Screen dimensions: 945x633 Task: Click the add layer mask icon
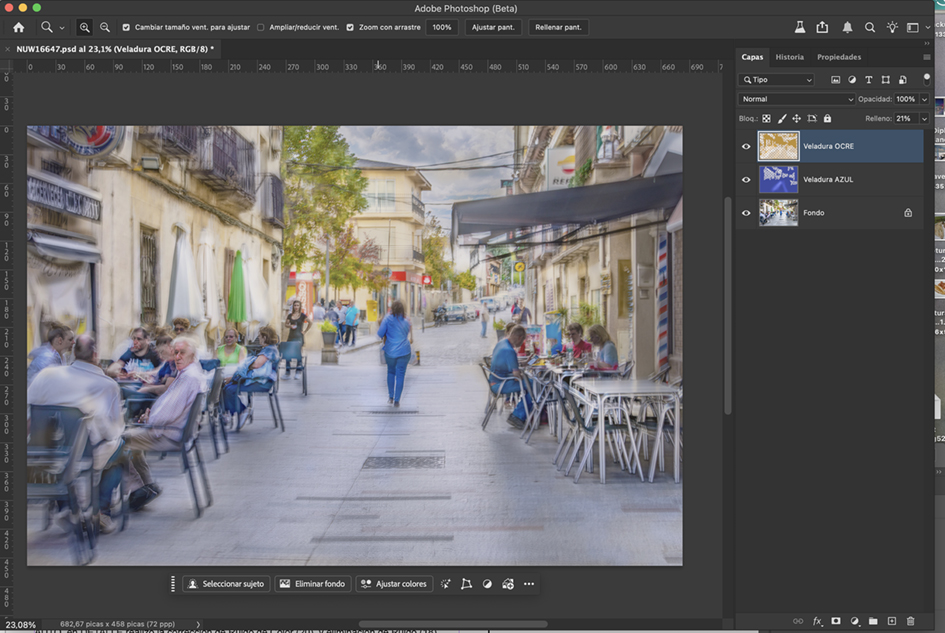(x=836, y=621)
